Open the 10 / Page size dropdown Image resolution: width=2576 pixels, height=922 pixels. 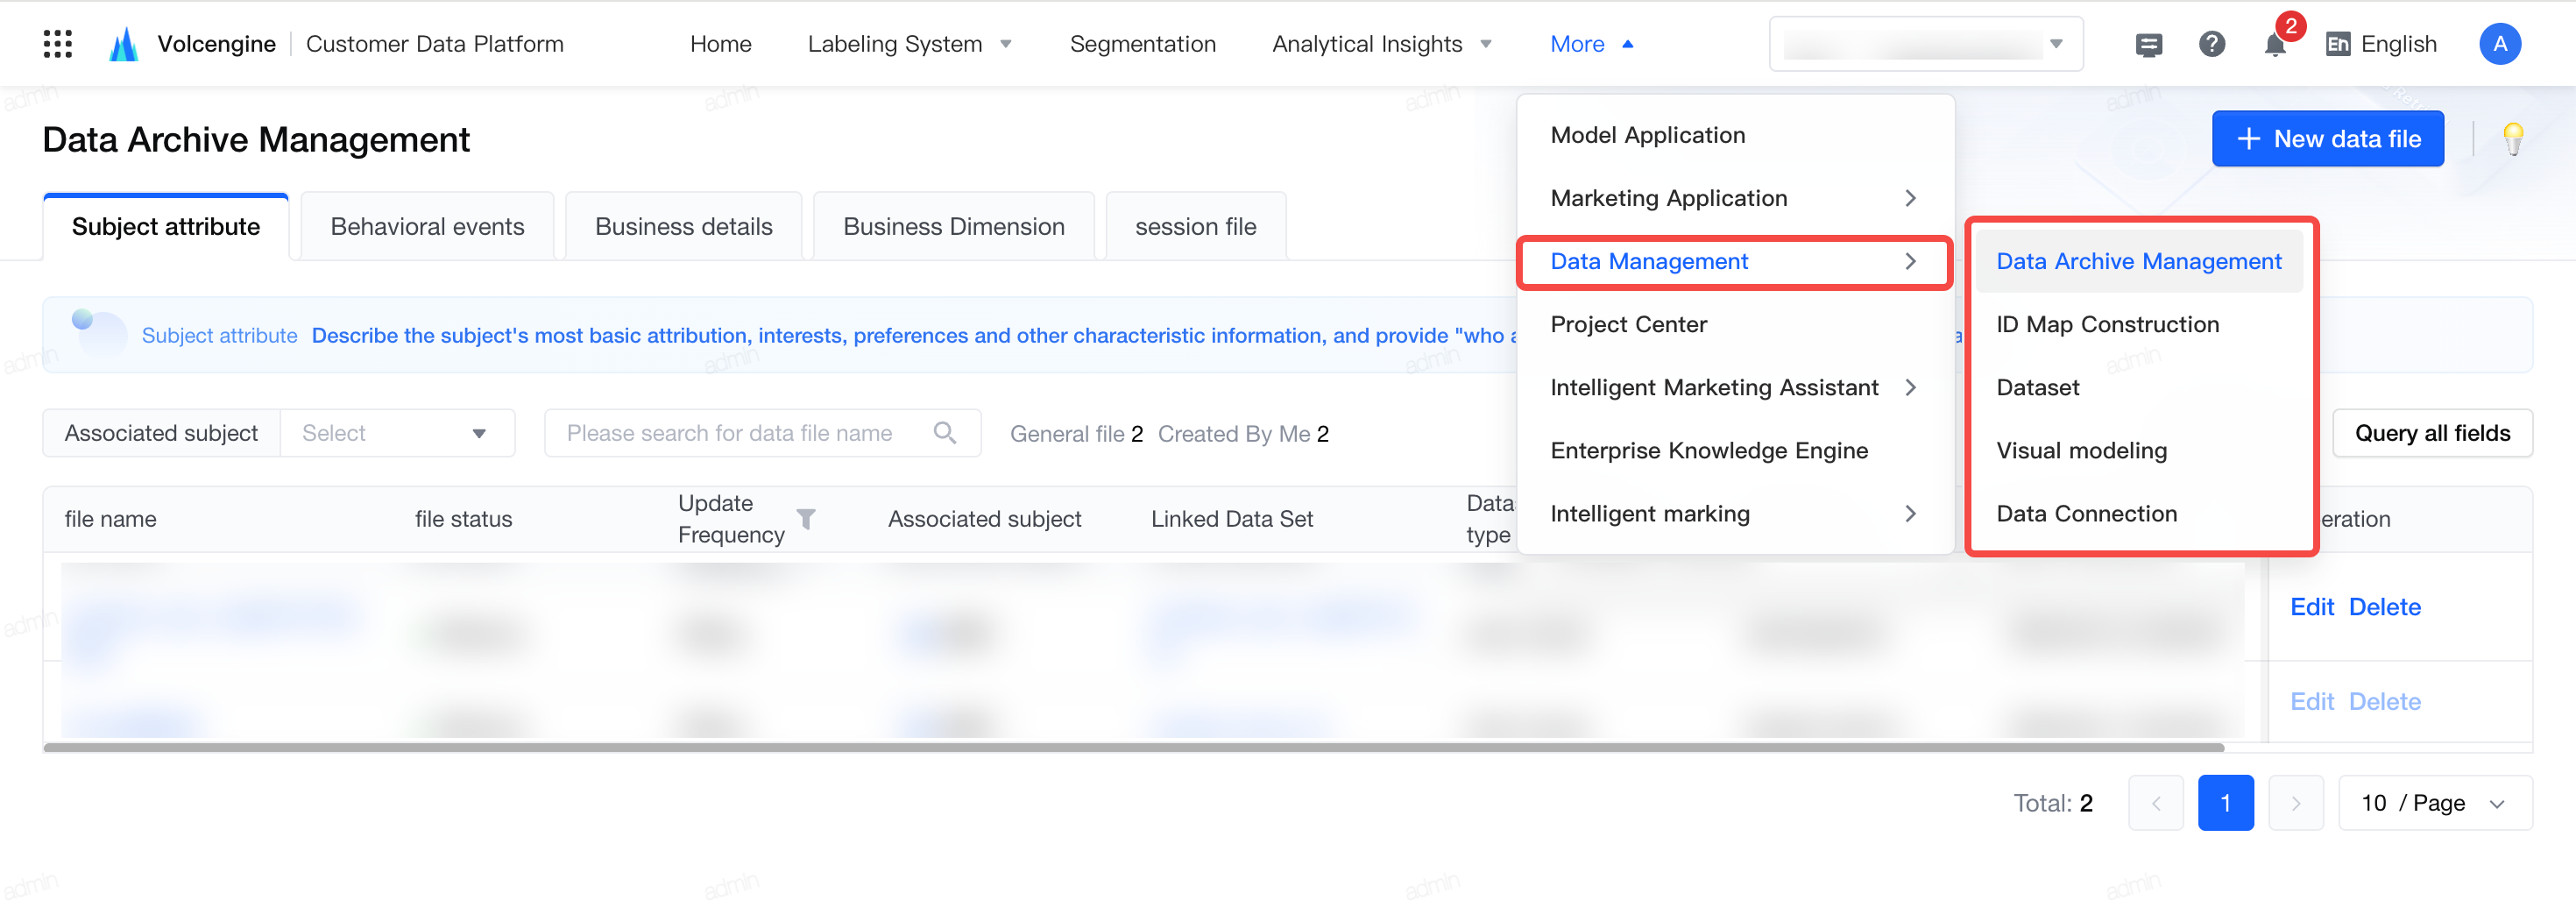(x=2434, y=803)
